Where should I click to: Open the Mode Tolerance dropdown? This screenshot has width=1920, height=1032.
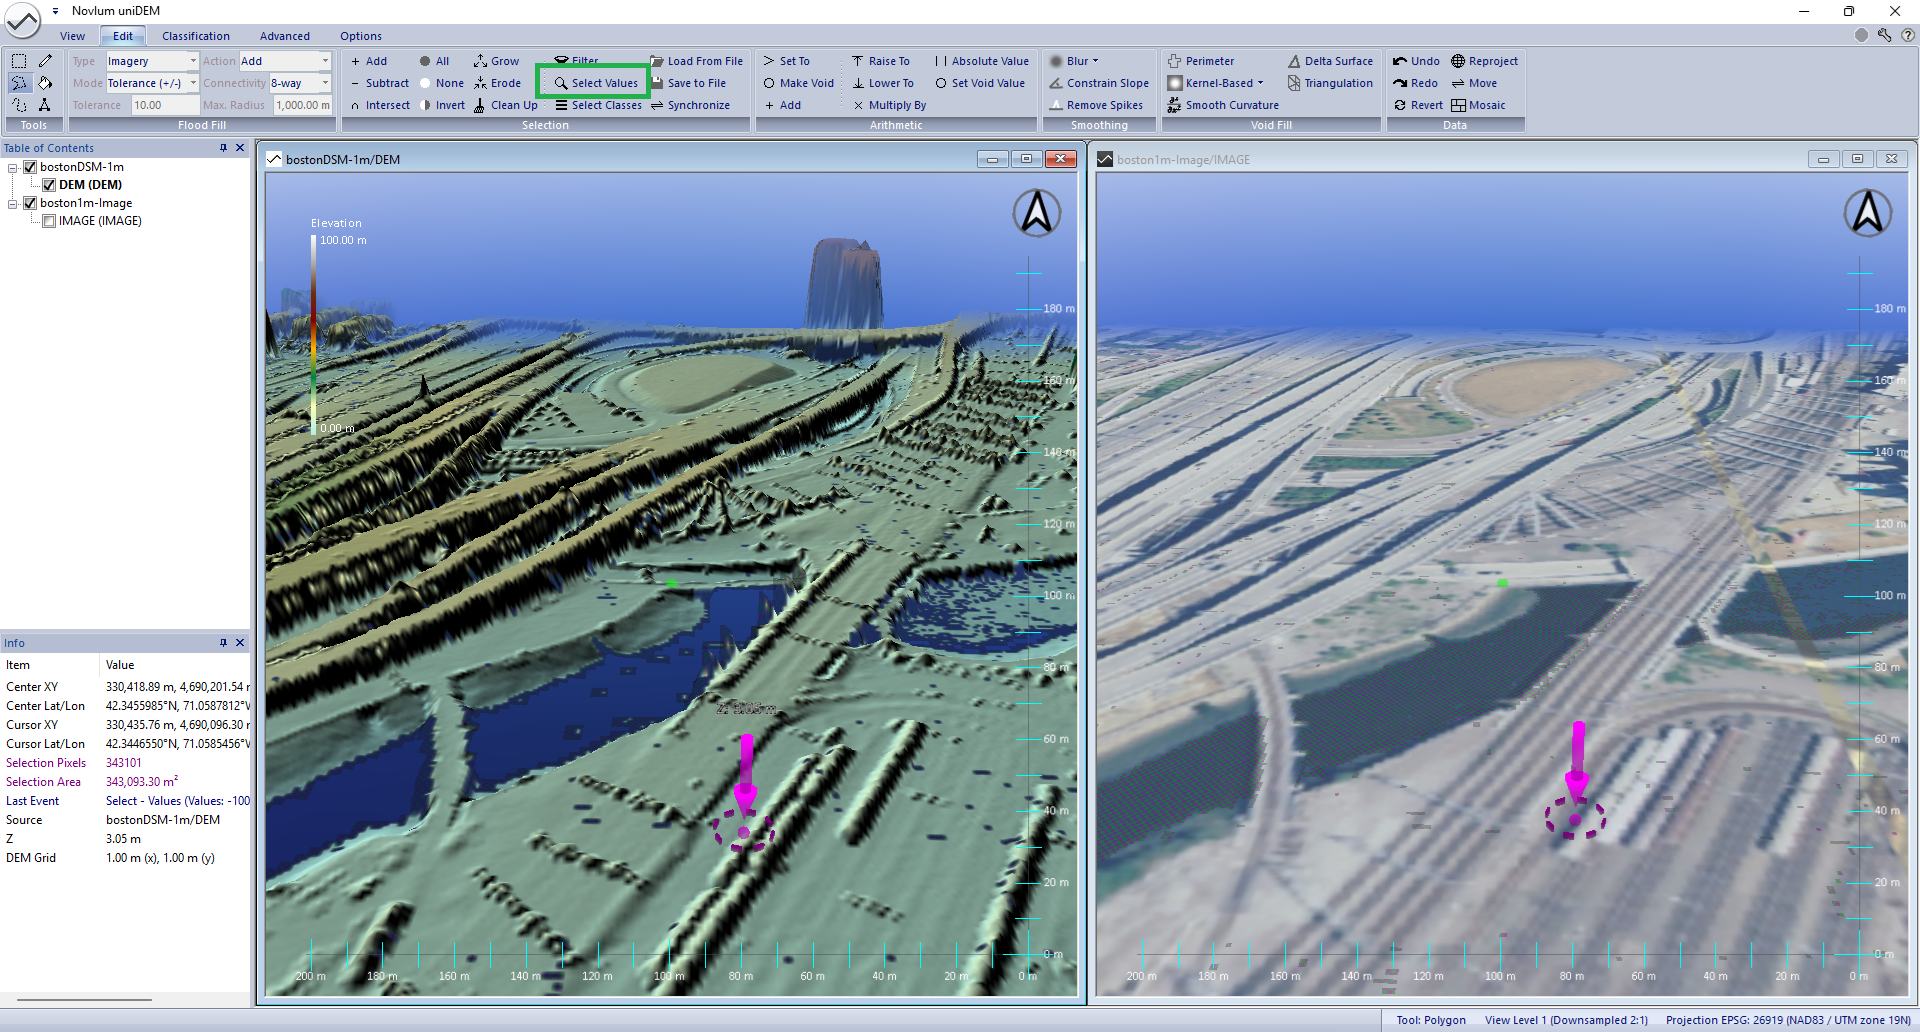(x=193, y=83)
